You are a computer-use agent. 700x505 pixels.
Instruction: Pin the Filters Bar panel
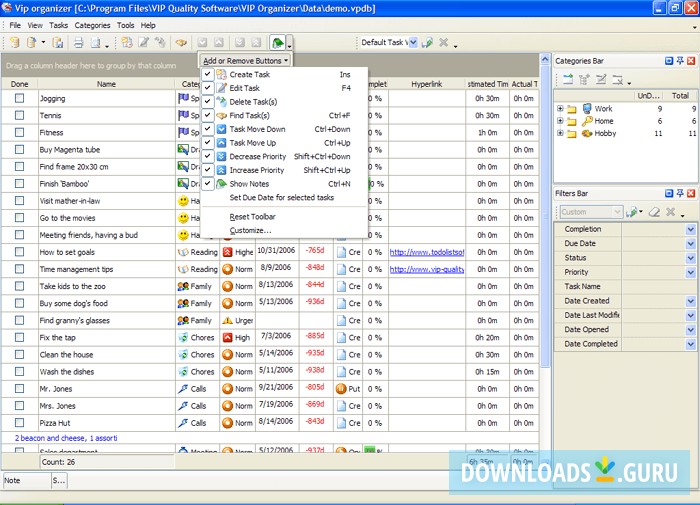(680, 193)
